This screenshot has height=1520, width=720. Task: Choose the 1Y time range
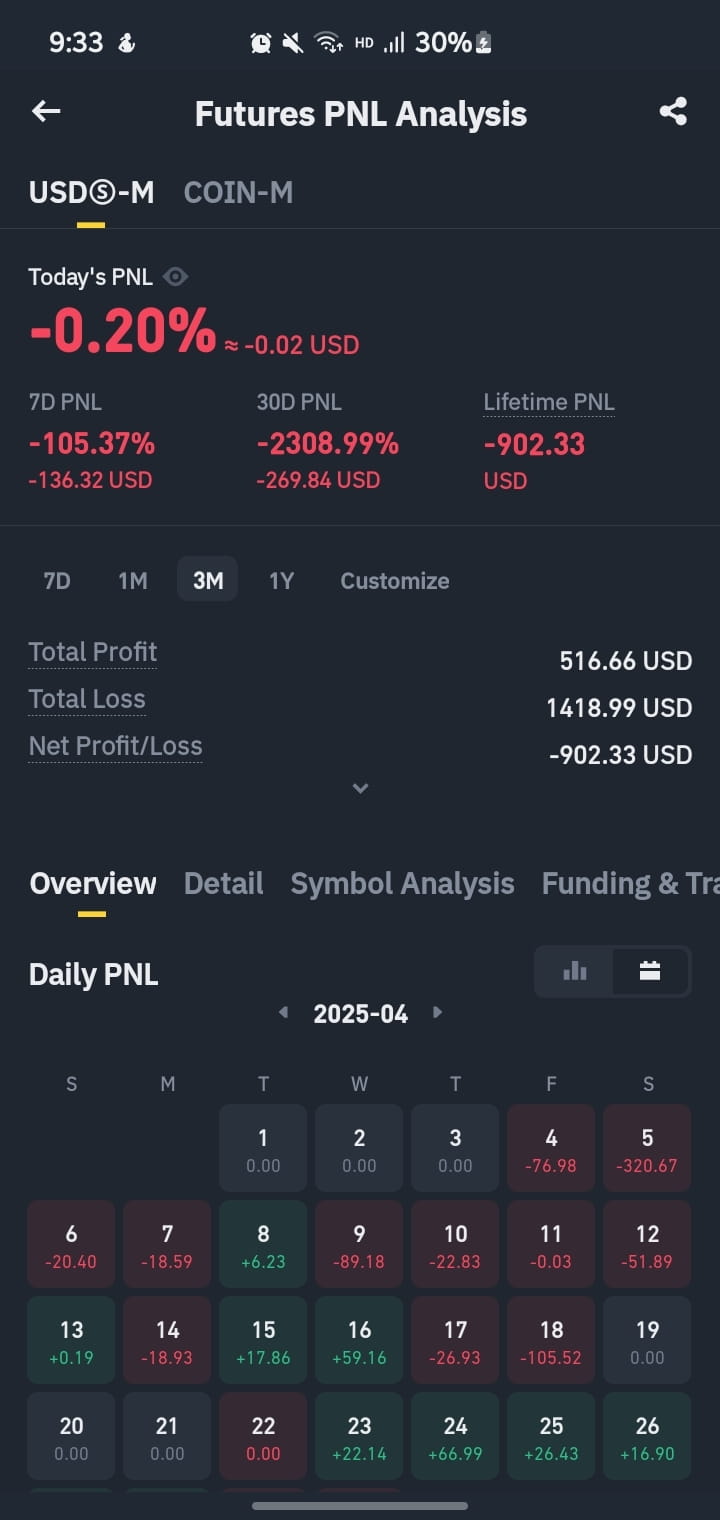pyautogui.click(x=281, y=580)
